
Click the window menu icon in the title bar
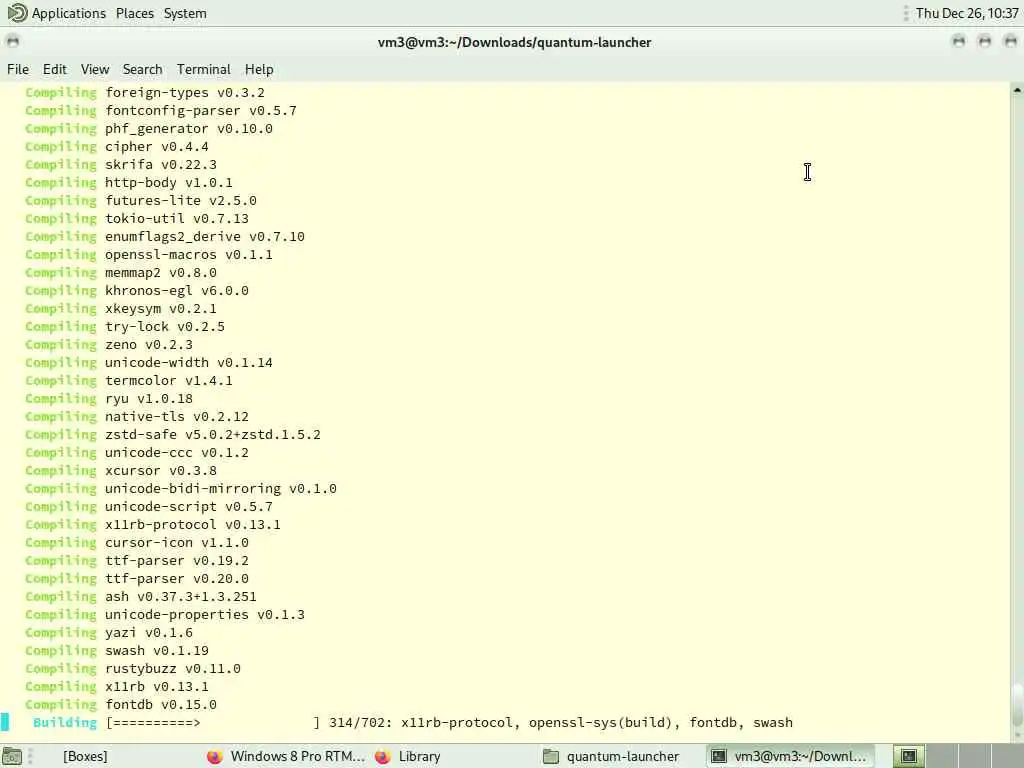coord(12,42)
